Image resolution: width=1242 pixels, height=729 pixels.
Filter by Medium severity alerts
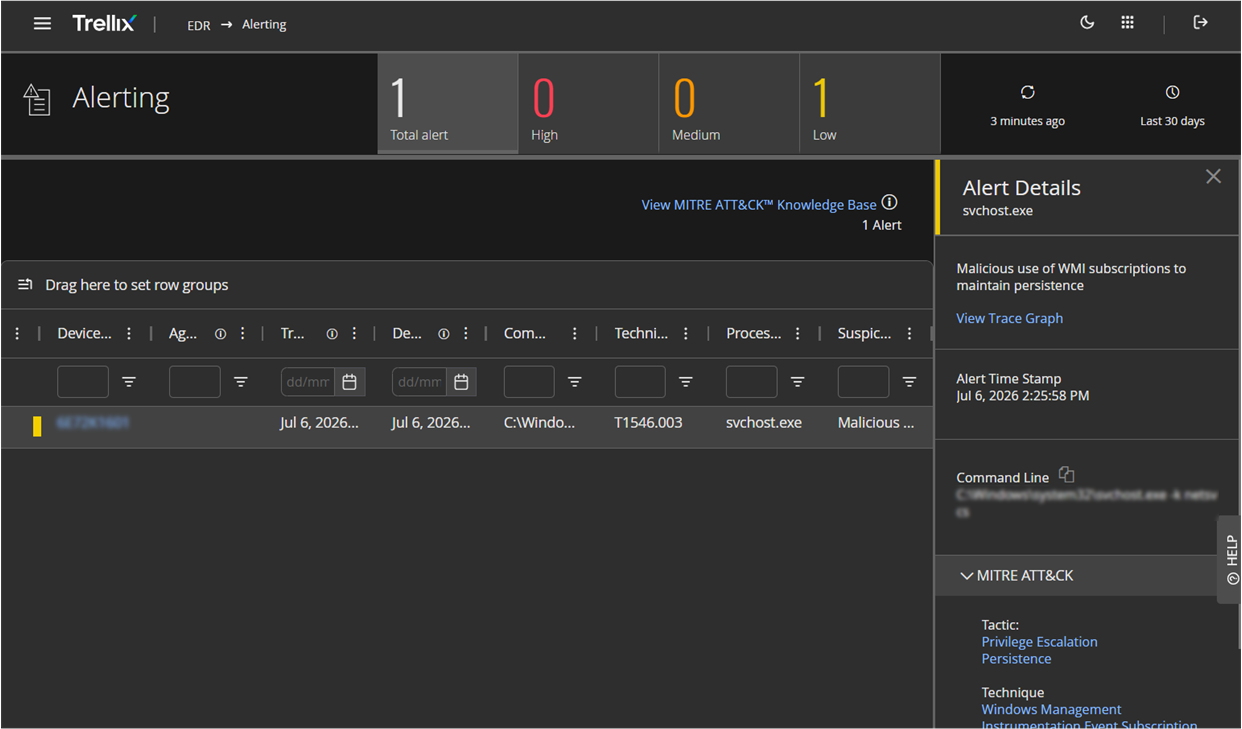(x=729, y=104)
